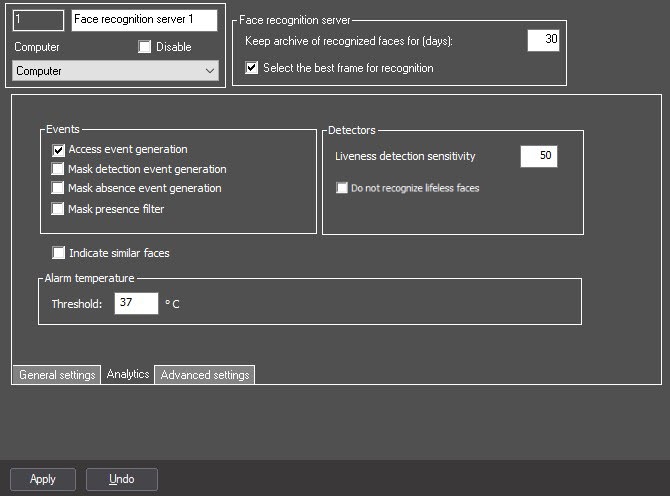
Task: Enable the Disable checkbox
Action: pos(144,47)
